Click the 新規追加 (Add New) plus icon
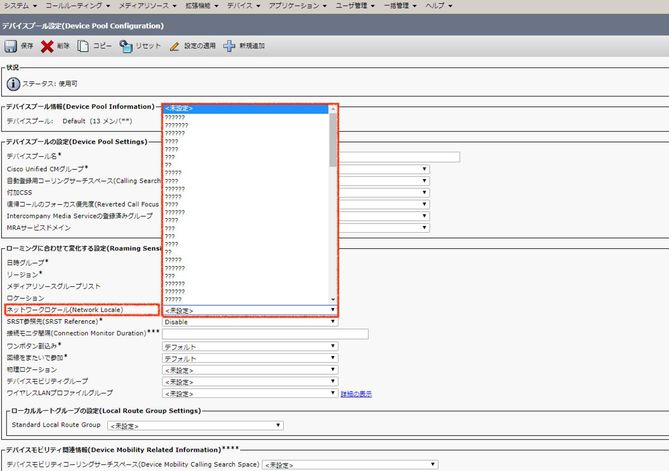 pos(229,46)
